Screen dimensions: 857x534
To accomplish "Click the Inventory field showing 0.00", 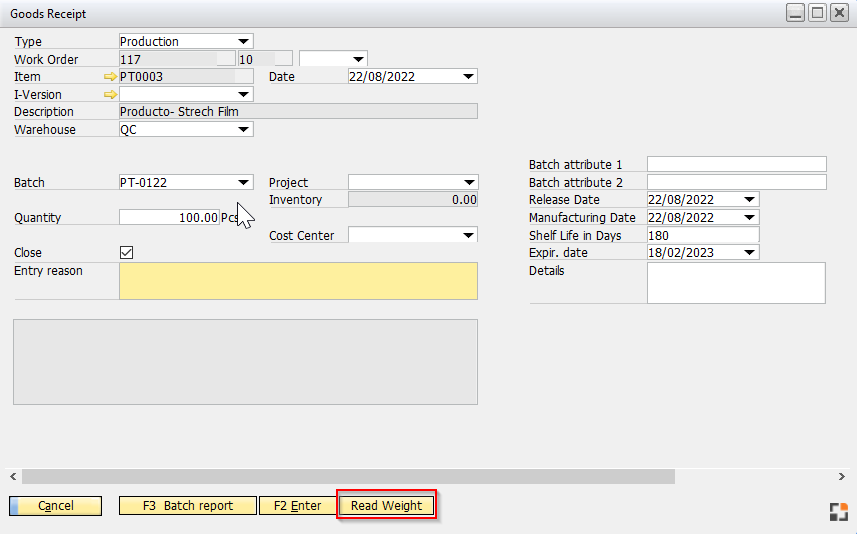I will tap(413, 200).
